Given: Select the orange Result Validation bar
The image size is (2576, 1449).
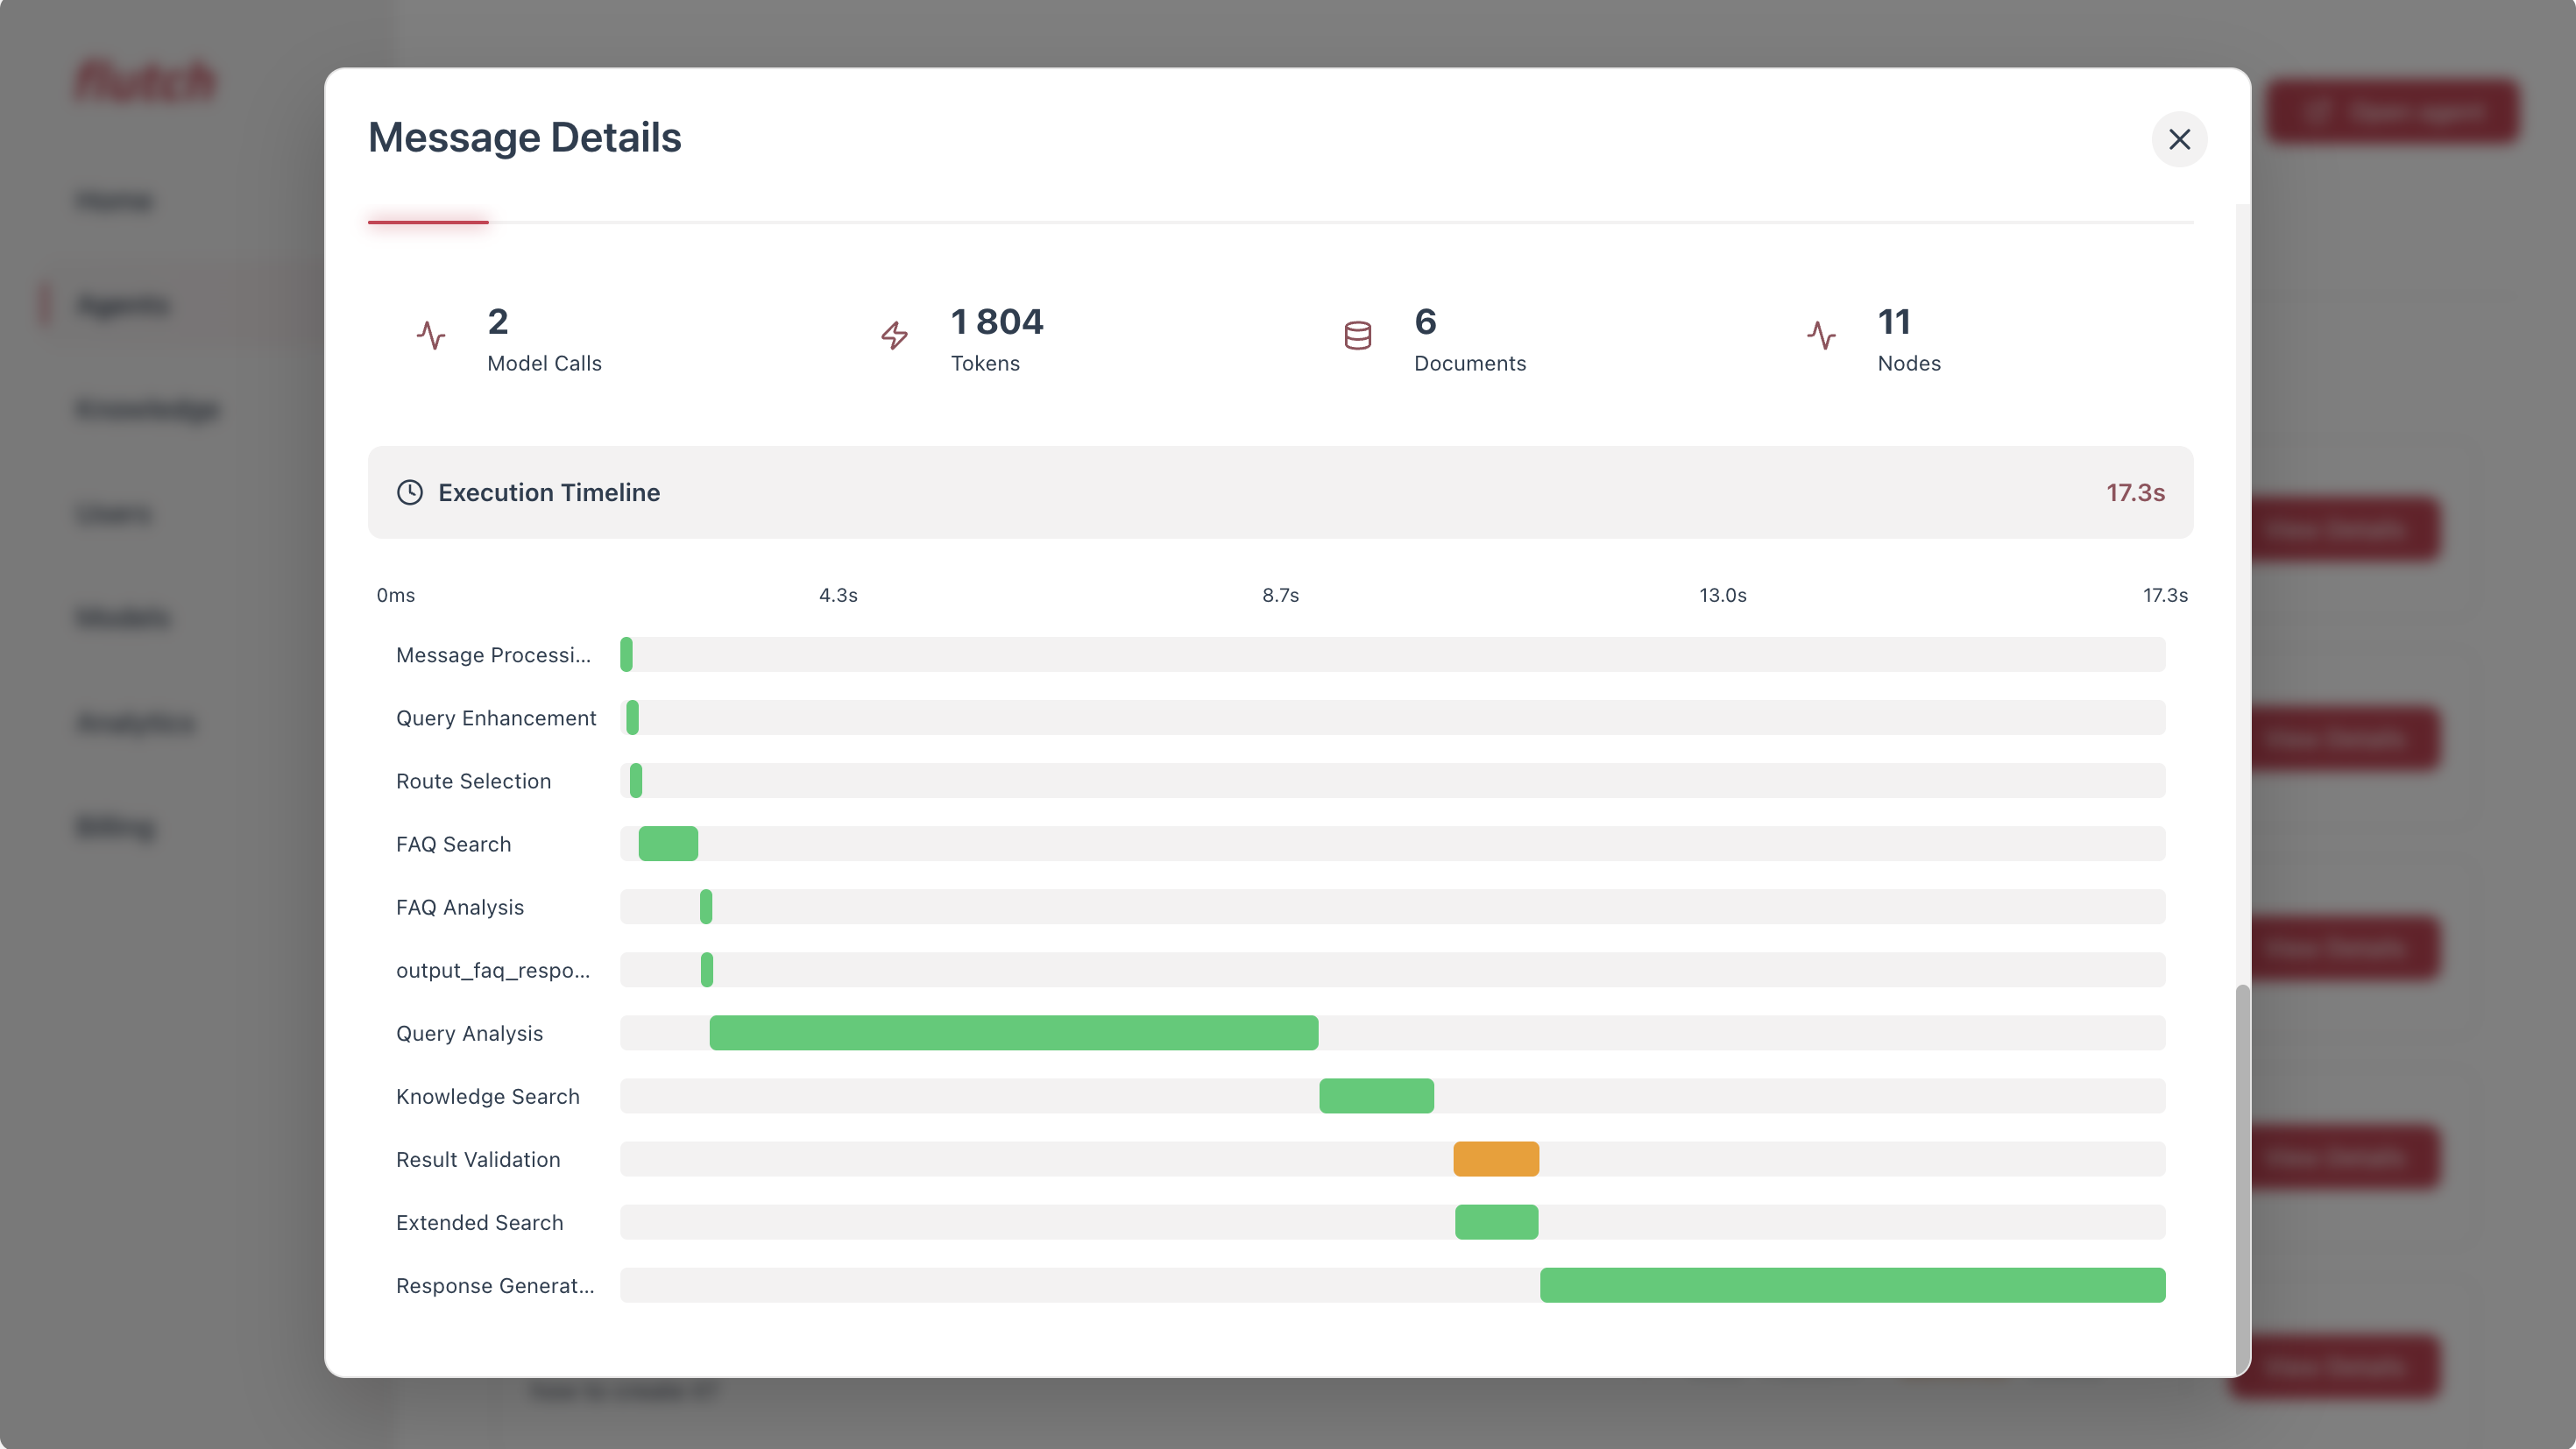Looking at the screenshot, I should pyautogui.click(x=1495, y=1159).
